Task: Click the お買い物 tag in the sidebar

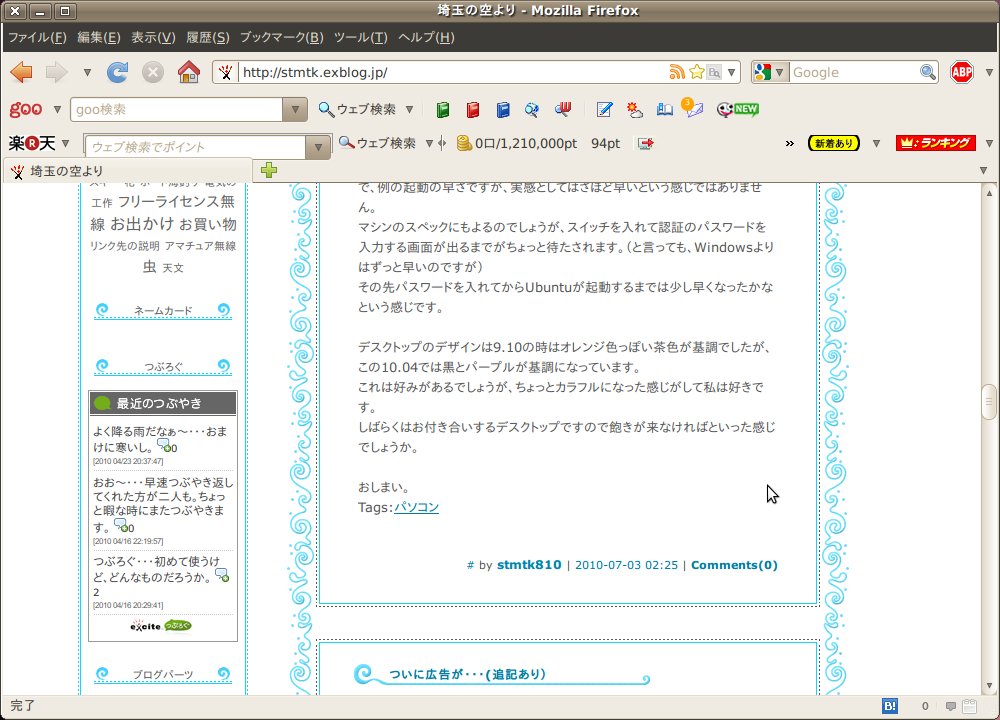Action: click(x=208, y=224)
